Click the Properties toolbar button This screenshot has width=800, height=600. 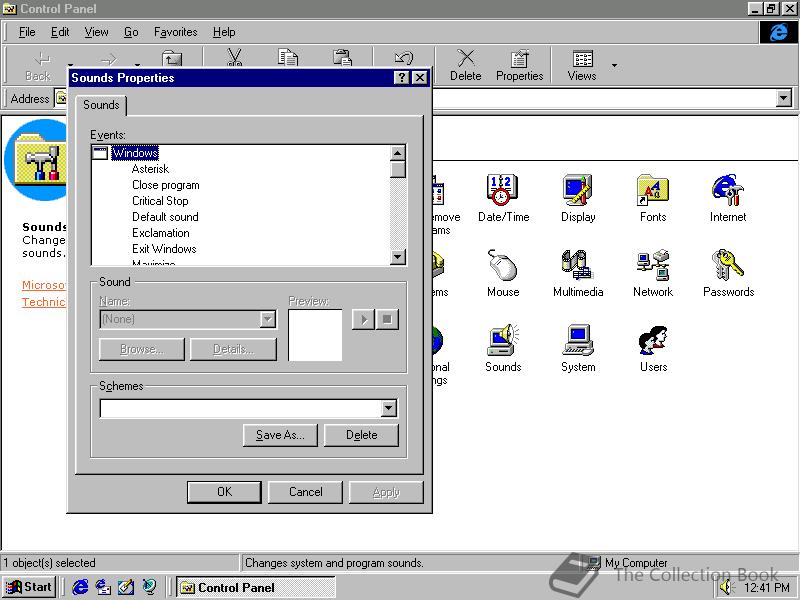pos(519,65)
